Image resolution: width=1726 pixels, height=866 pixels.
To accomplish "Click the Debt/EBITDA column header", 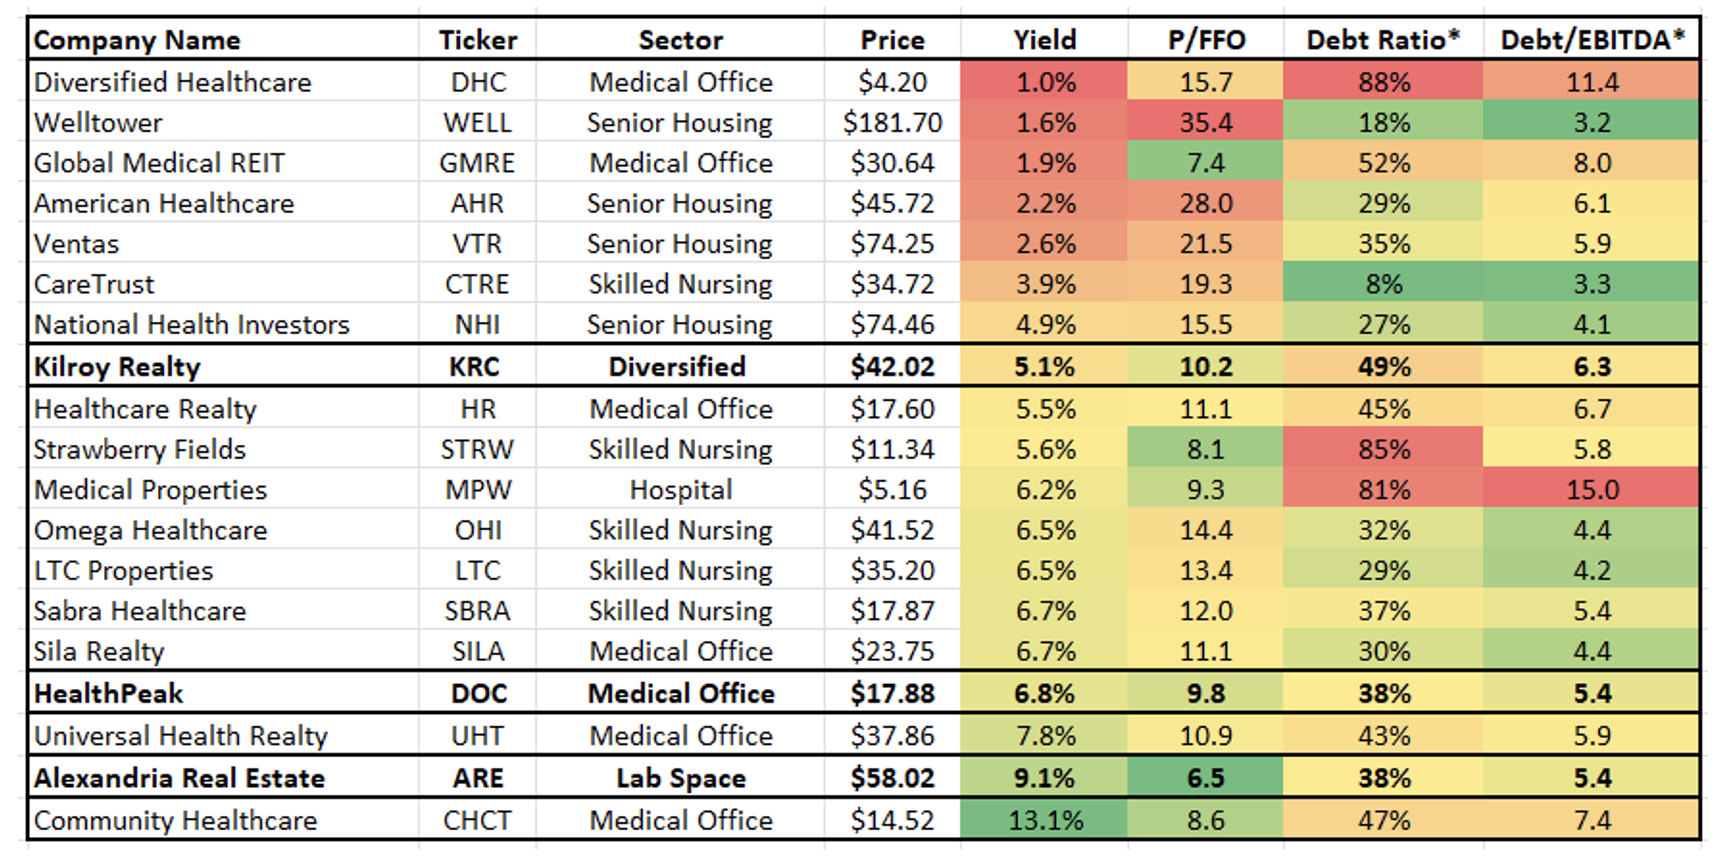I will (1592, 40).
